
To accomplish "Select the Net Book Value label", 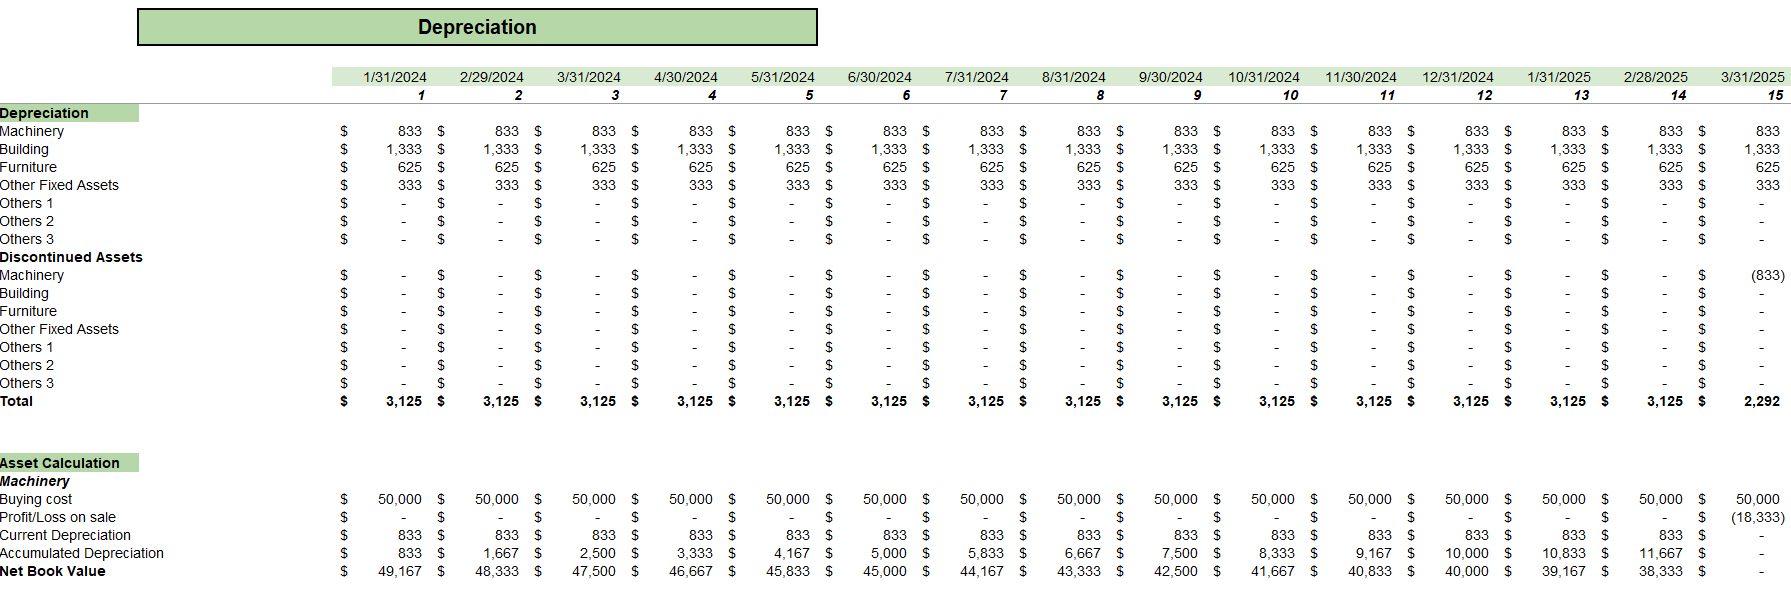I will tap(52, 571).
